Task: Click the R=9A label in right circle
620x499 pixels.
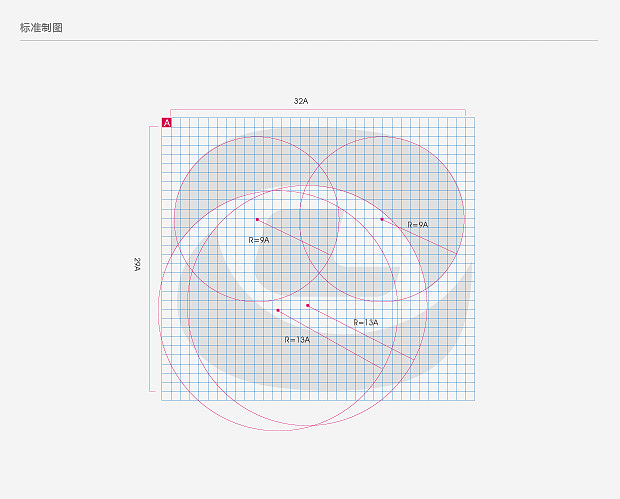Action: [418, 225]
